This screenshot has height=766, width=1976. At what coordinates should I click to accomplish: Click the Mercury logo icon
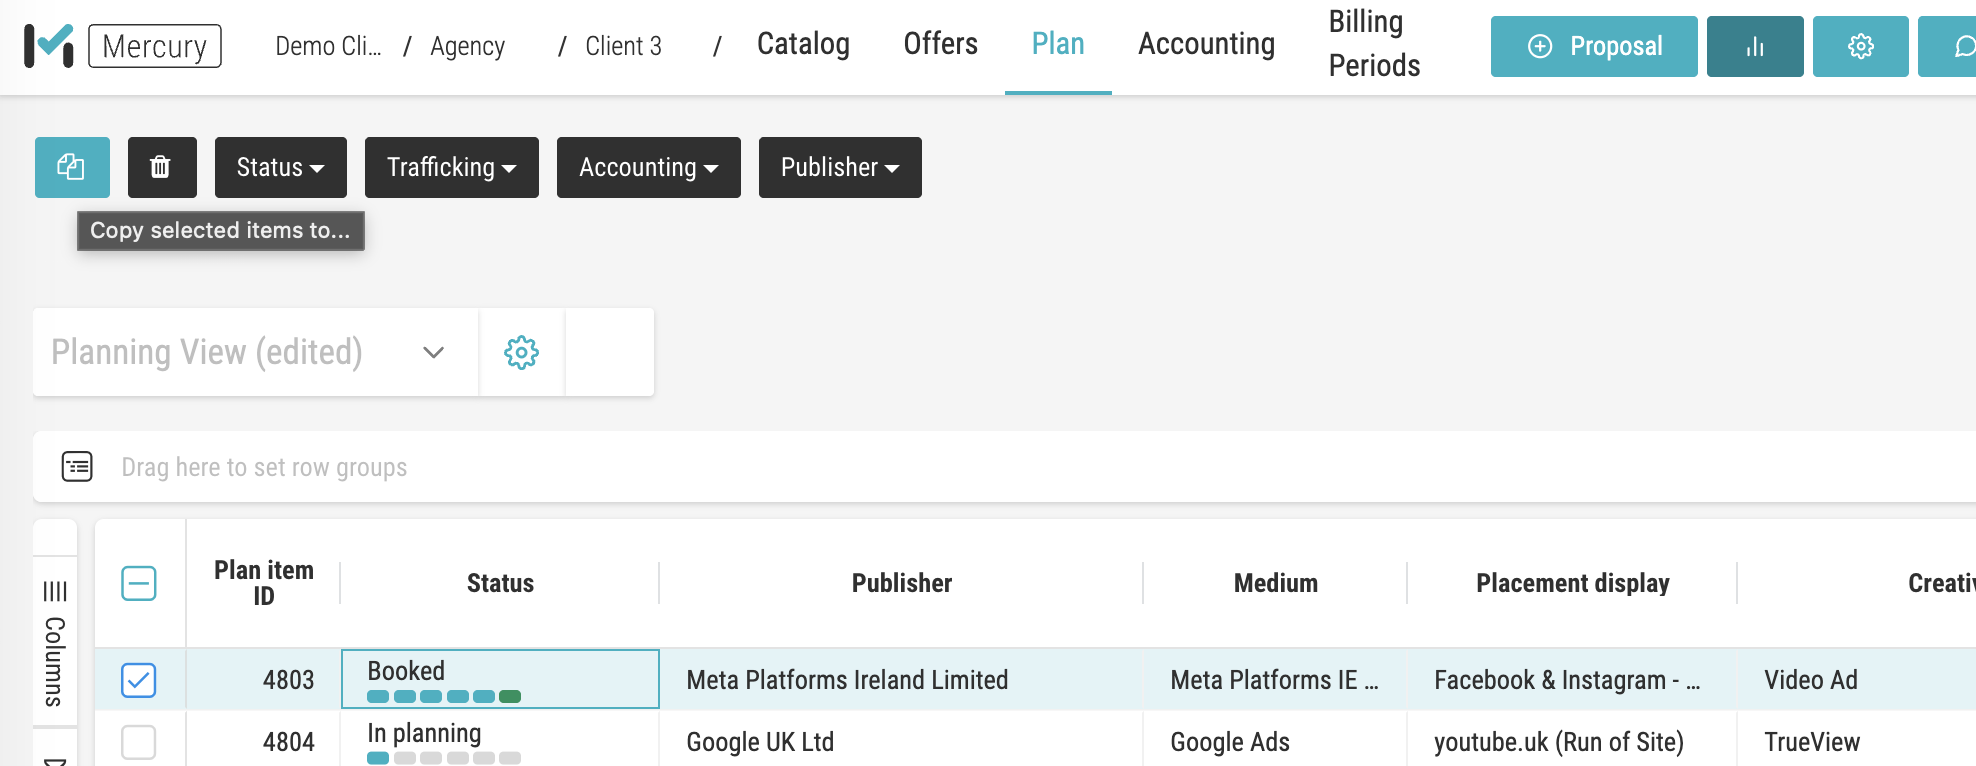(48, 46)
